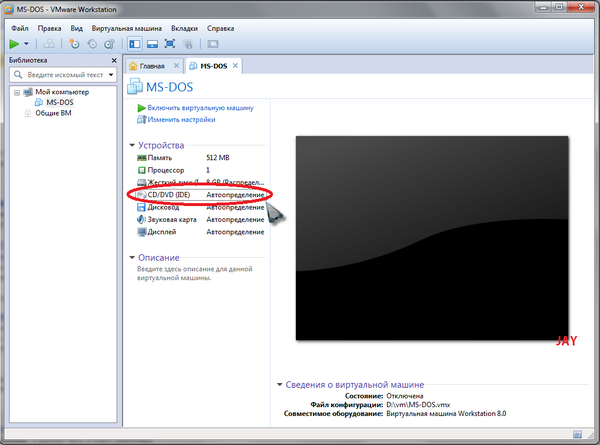Open the Файл menu
600x445 pixels.
coord(20,28)
